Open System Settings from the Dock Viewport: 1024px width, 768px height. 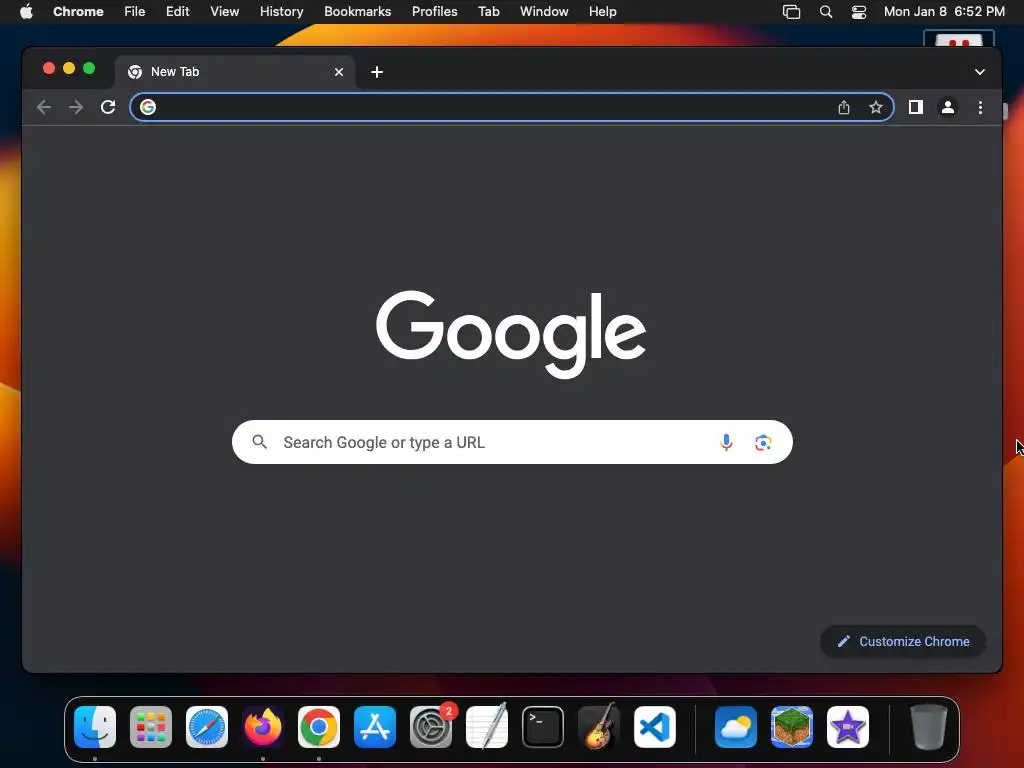pyautogui.click(x=431, y=726)
